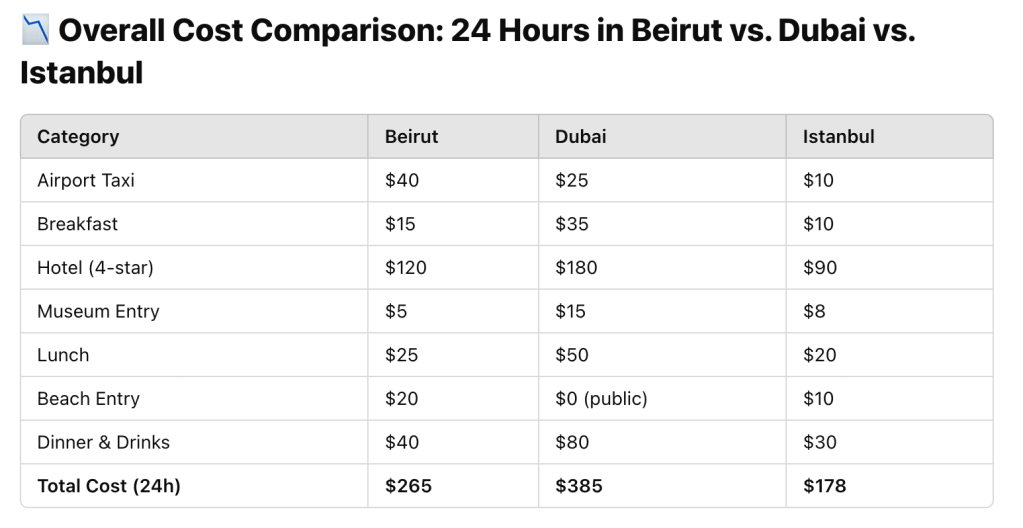Click the Lunch row label
Image resolution: width=1023 pixels, height=528 pixels.
point(63,355)
